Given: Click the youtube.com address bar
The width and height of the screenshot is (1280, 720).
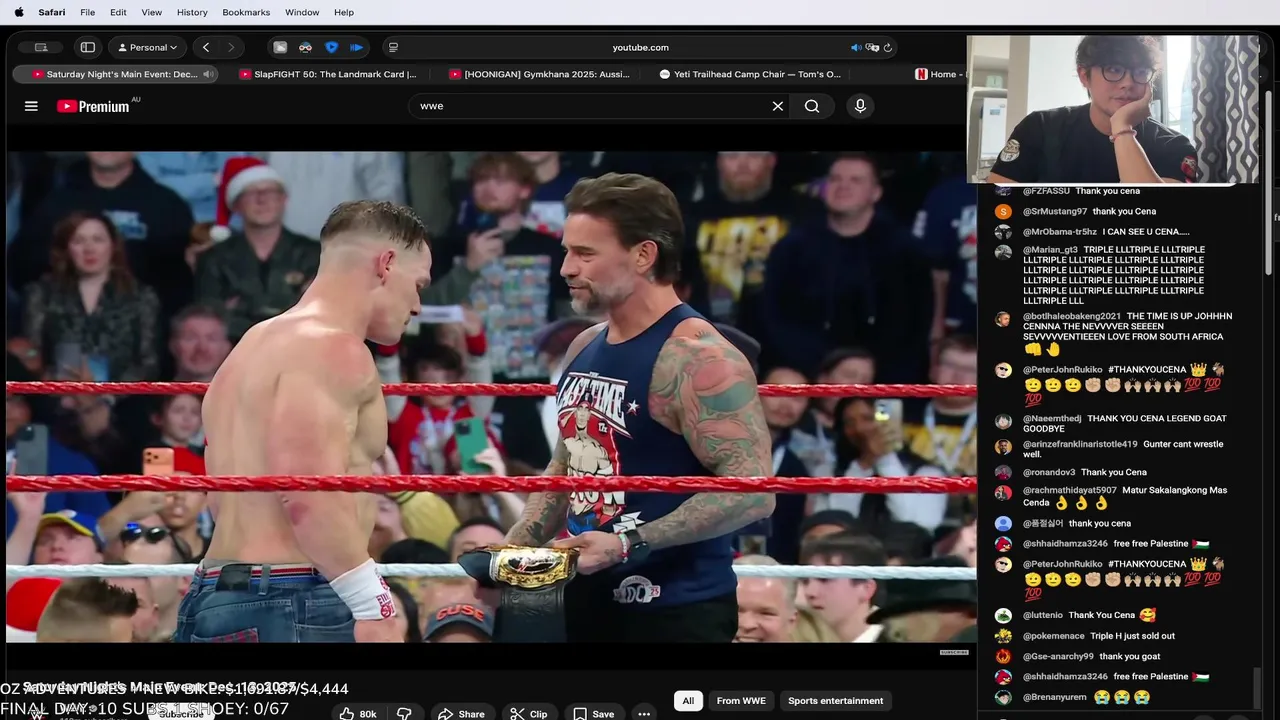Looking at the screenshot, I should (x=640, y=47).
